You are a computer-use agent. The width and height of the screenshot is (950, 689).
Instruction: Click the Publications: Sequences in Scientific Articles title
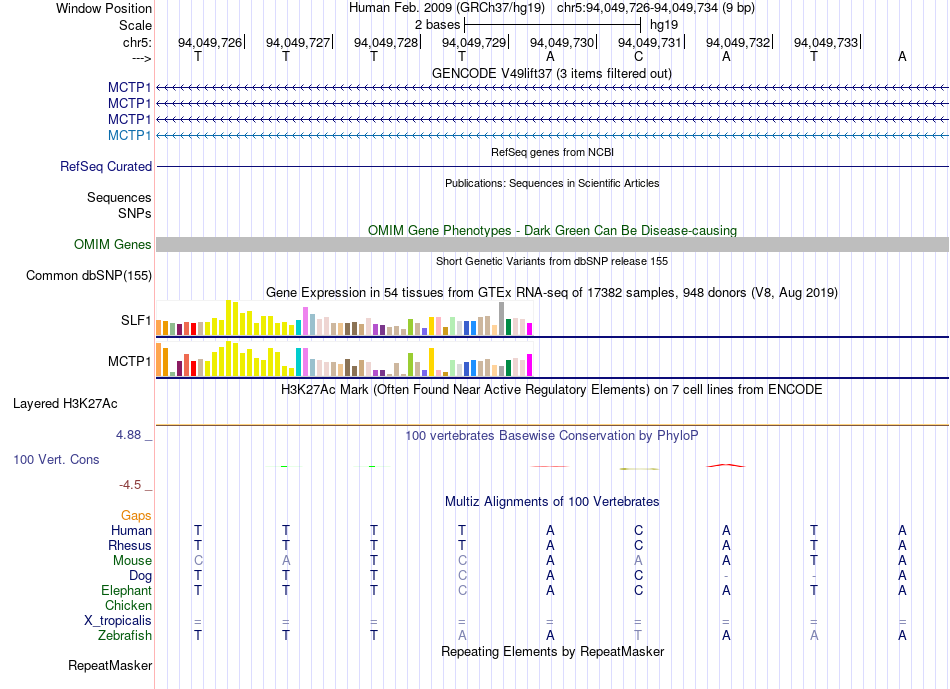point(552,183)
